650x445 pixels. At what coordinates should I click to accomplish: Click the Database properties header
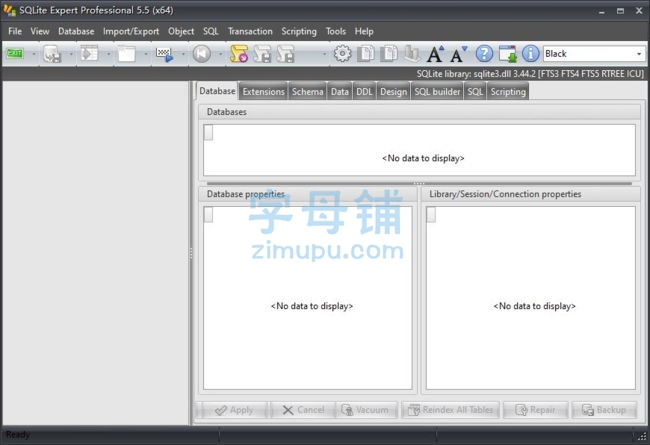click(x=308, y=194)
